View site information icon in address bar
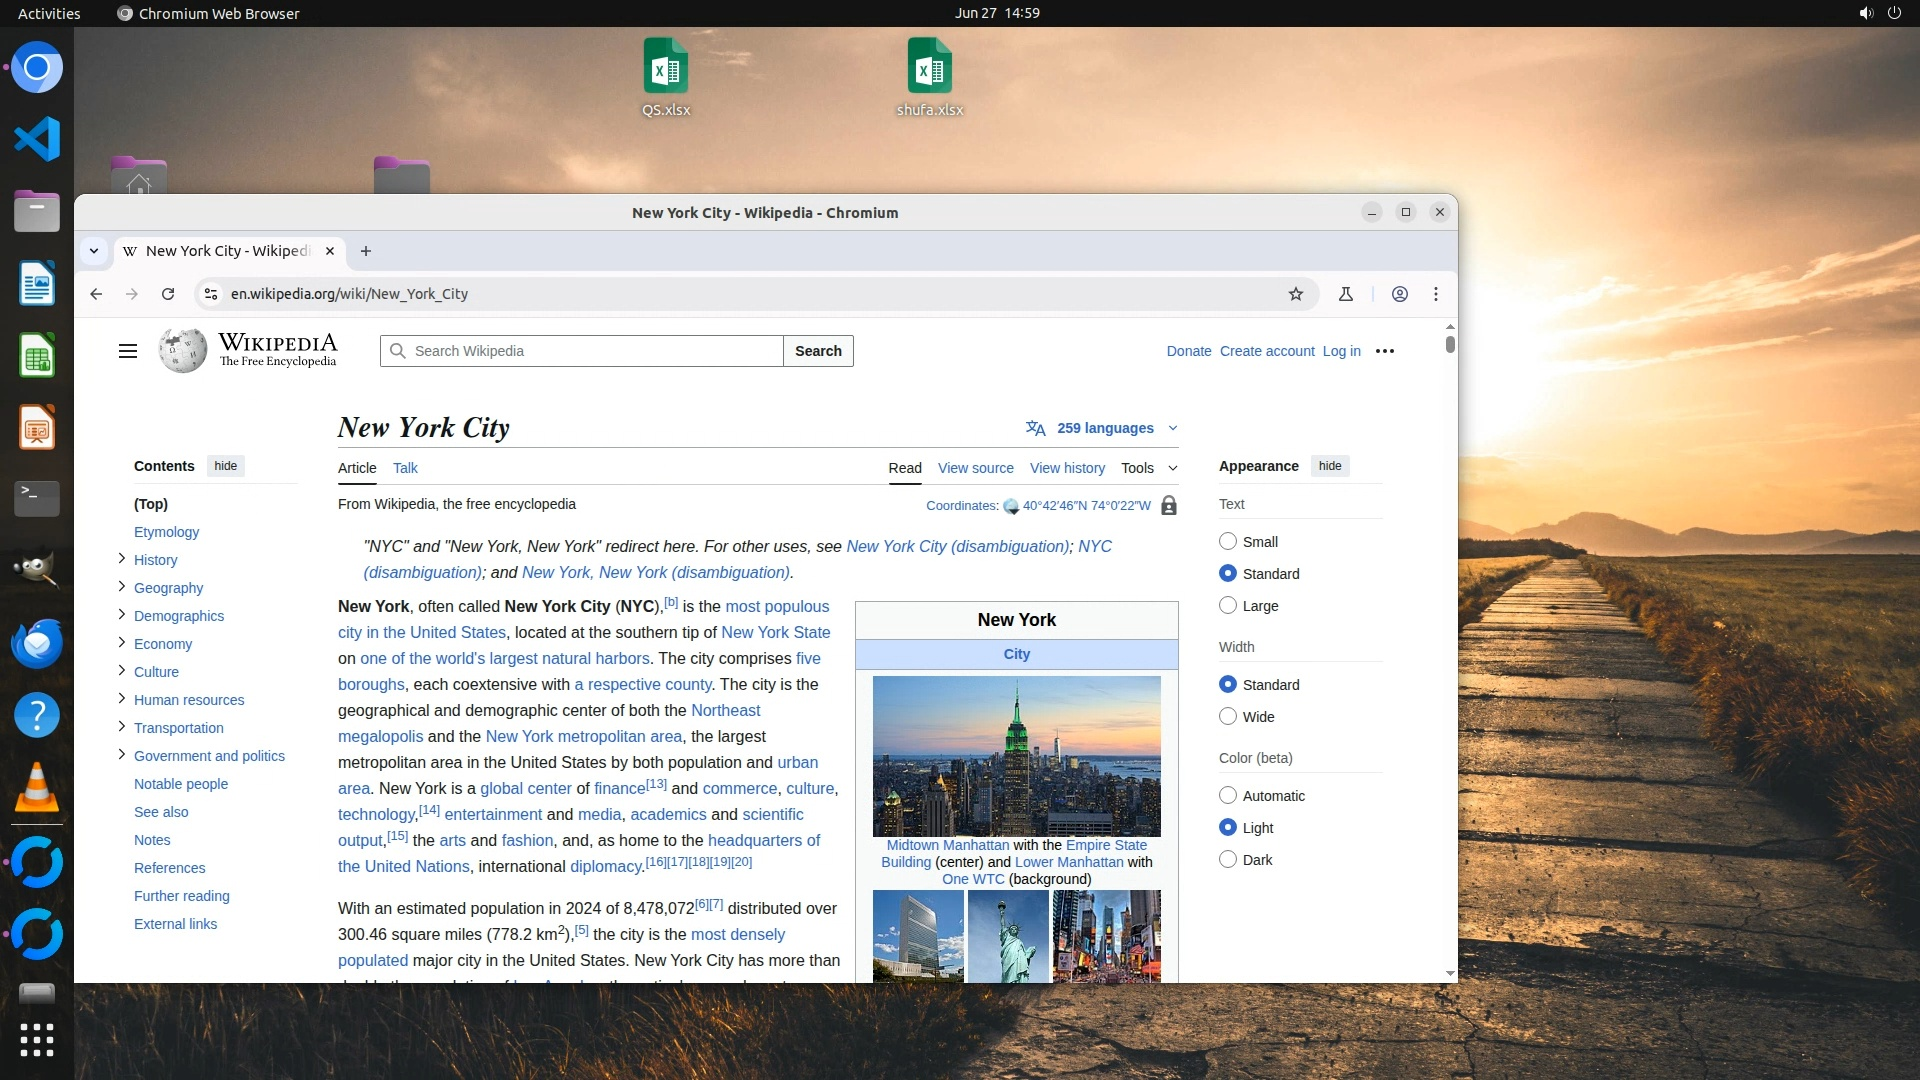 [211, 294]
